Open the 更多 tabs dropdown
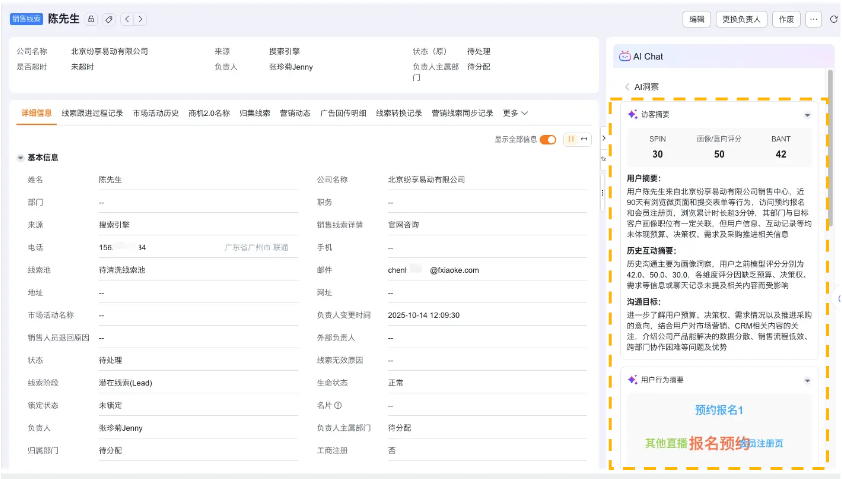842x479 pixels. (515, 113)
